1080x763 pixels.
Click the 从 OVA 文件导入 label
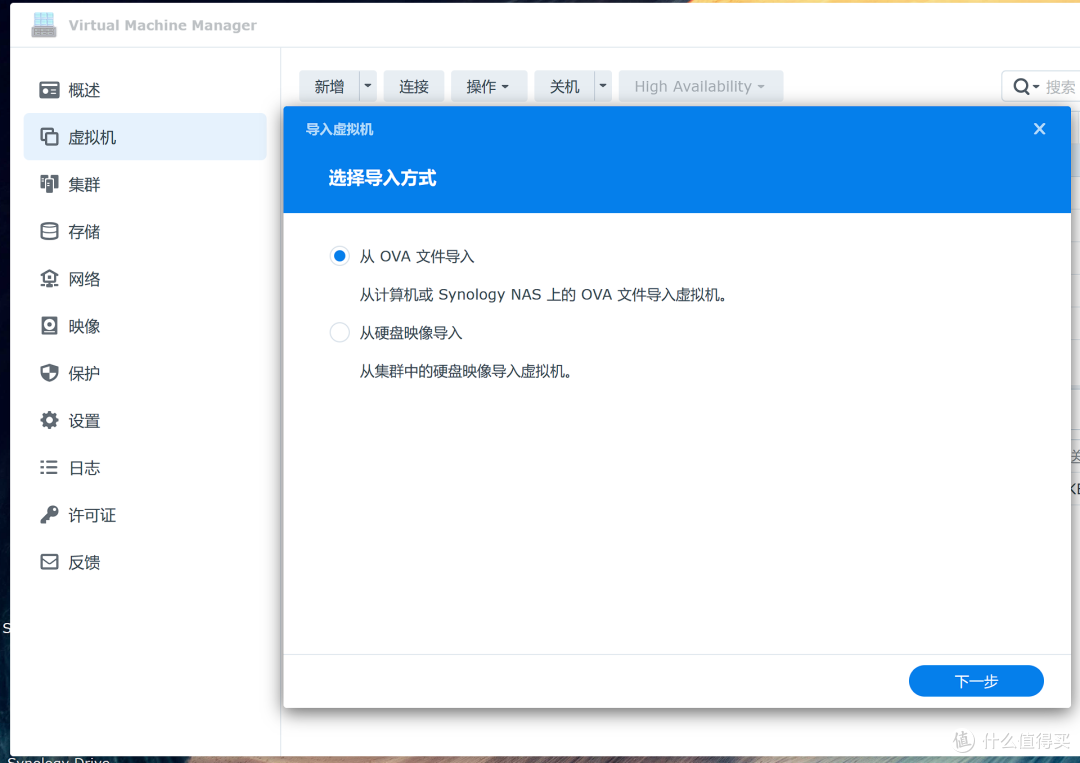tap(417, 256)
